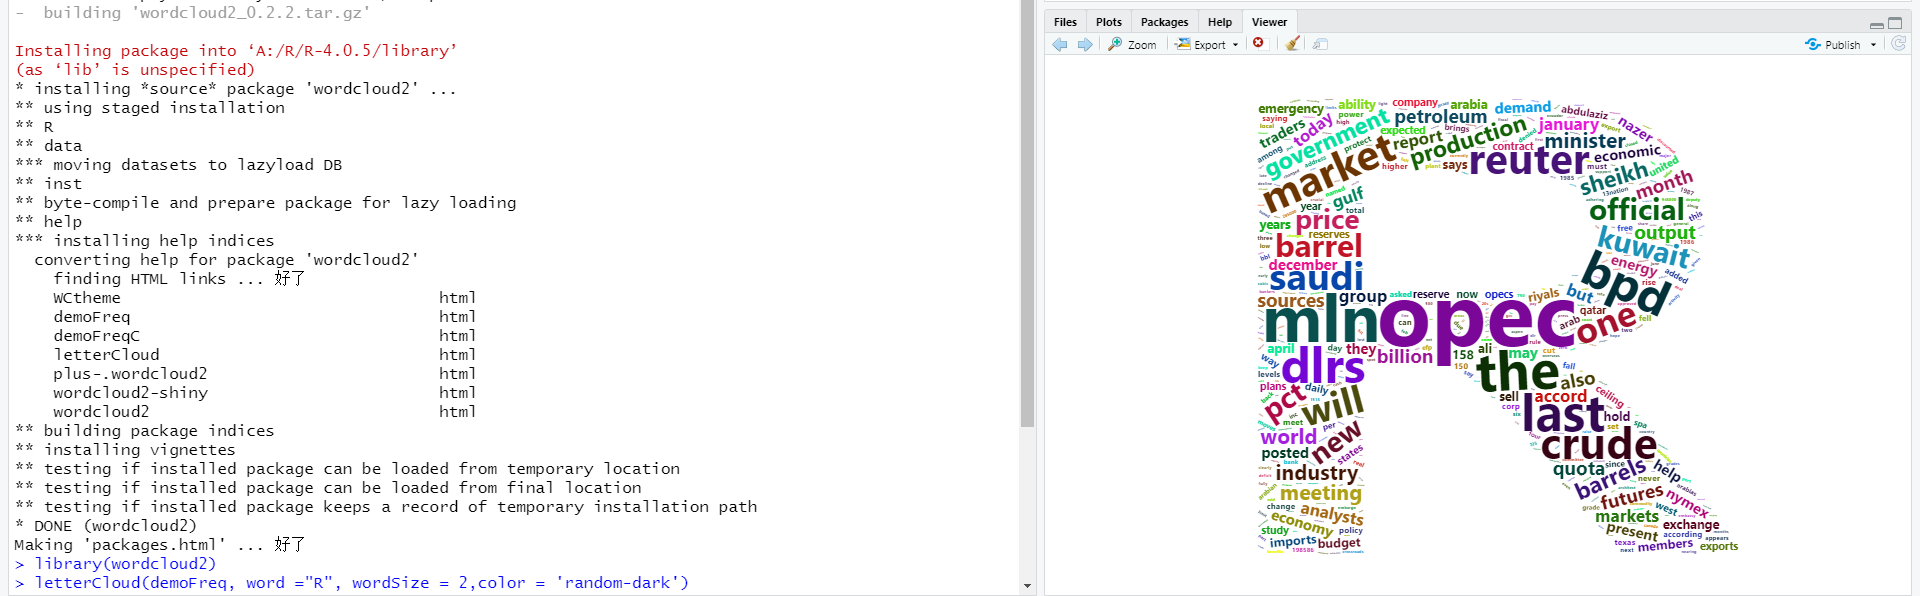Remove current viewer item via red X

[1259, 43]
